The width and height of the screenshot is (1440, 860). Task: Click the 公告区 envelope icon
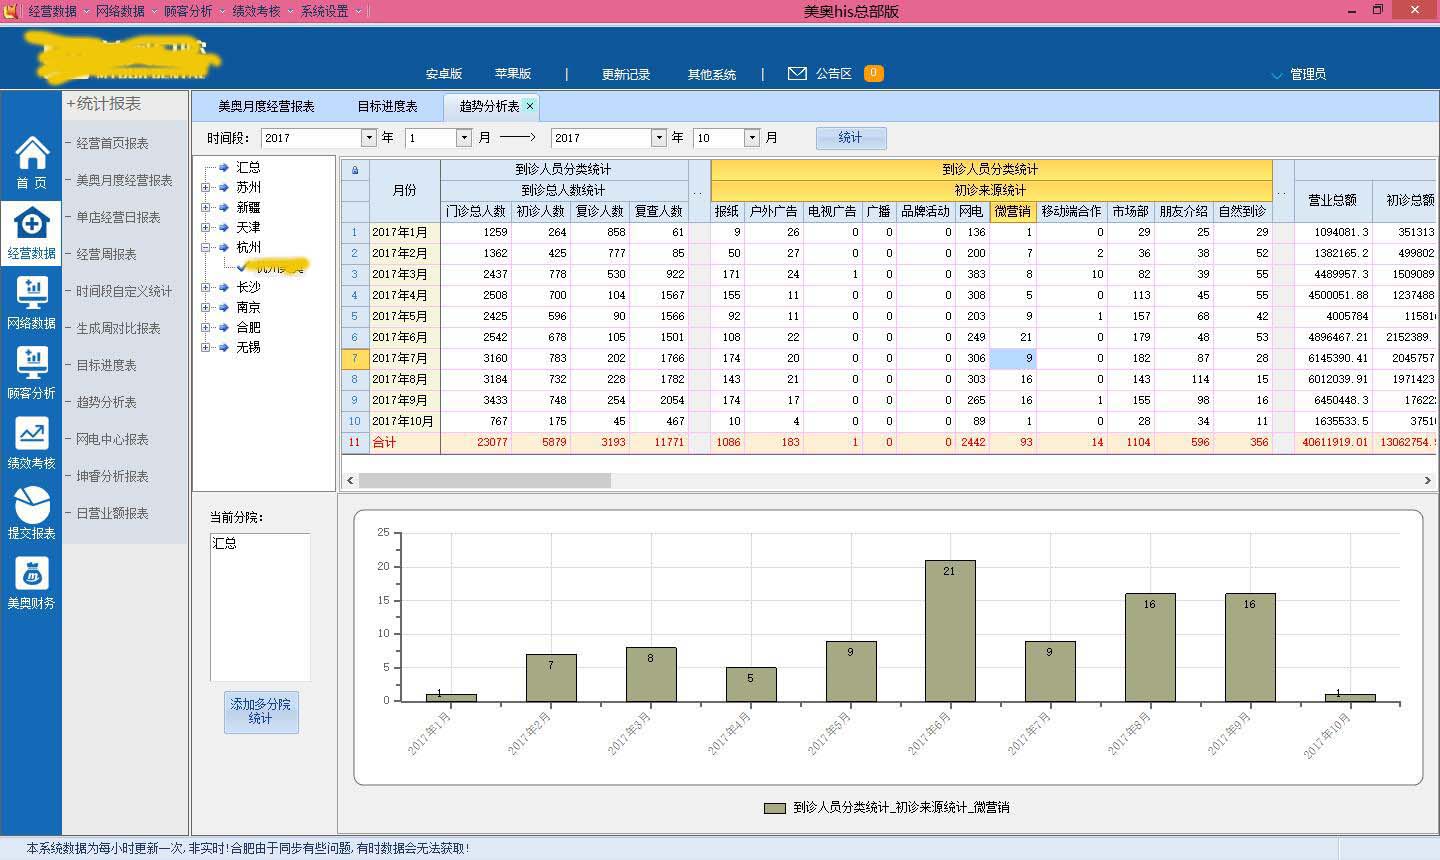(x=797, y=74)
